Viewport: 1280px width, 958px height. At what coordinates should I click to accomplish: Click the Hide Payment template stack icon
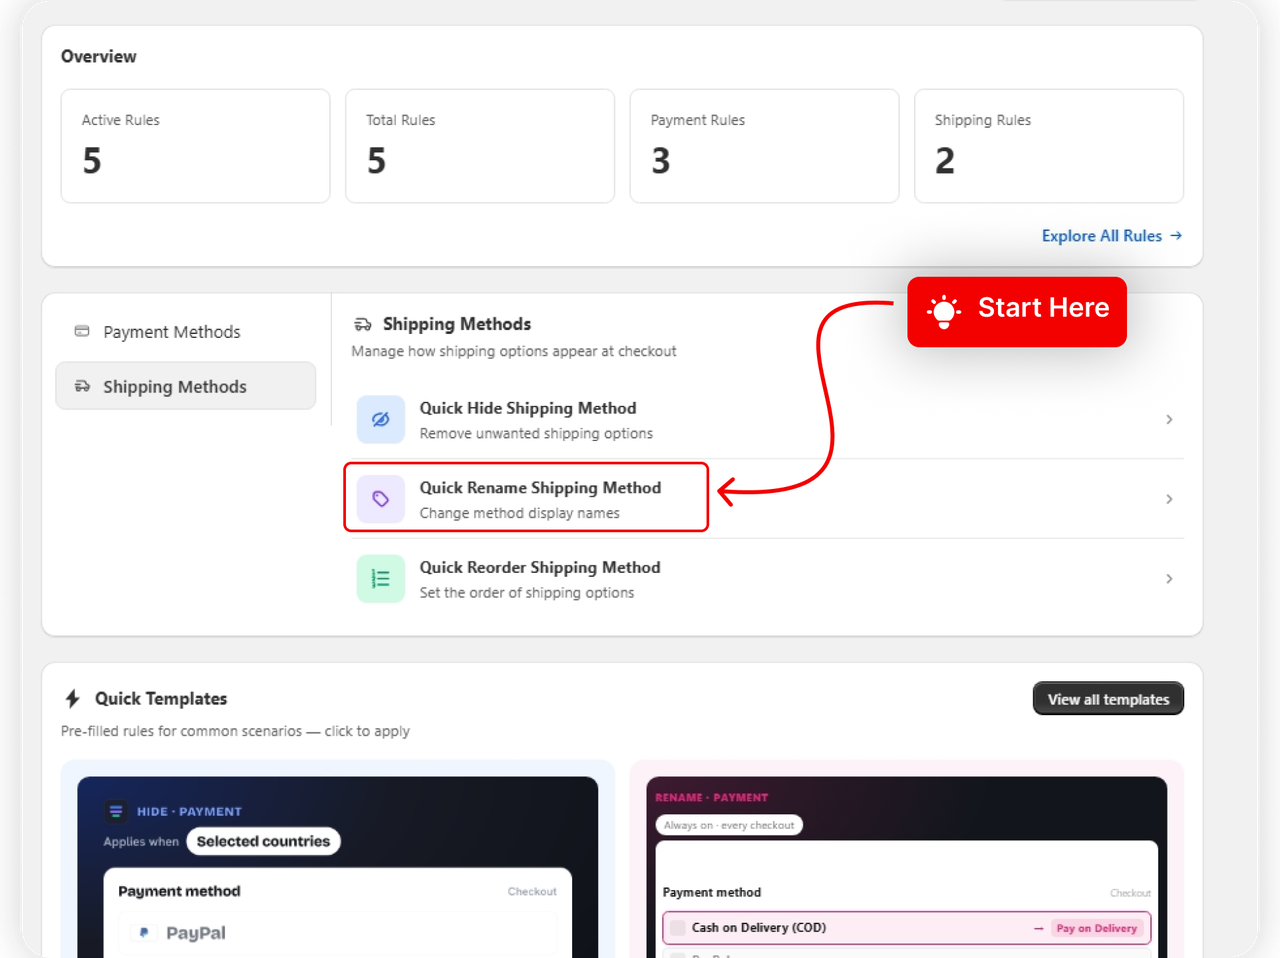tap(116, 811)
